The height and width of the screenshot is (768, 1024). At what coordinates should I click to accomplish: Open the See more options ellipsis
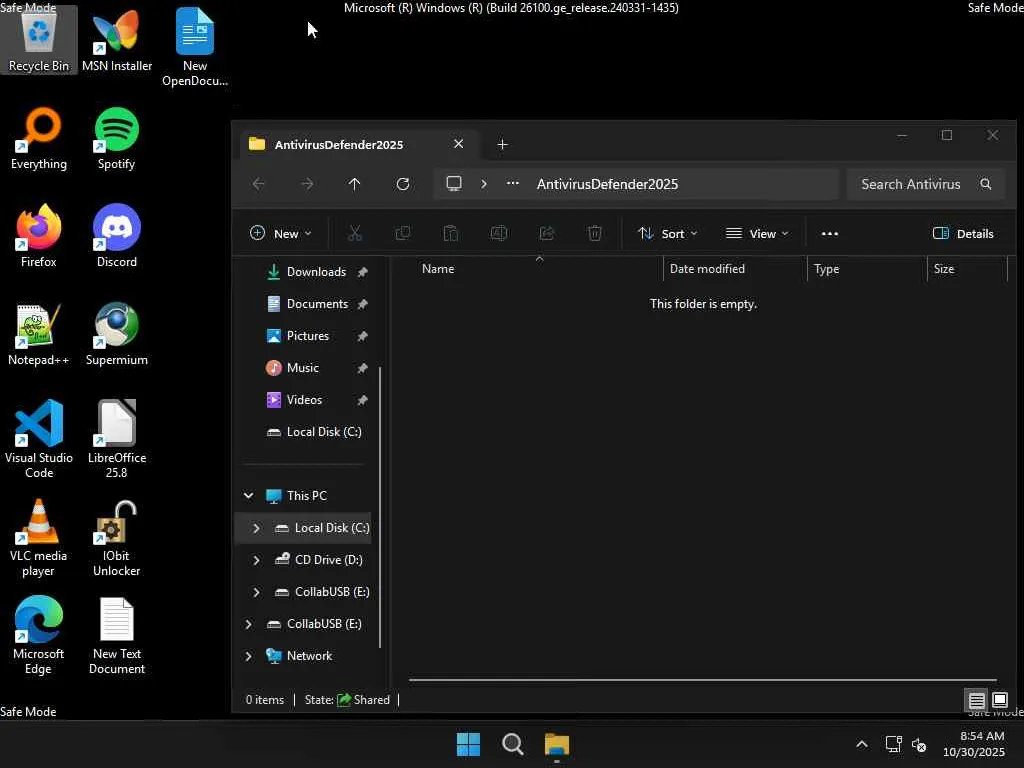coord(829,234)
